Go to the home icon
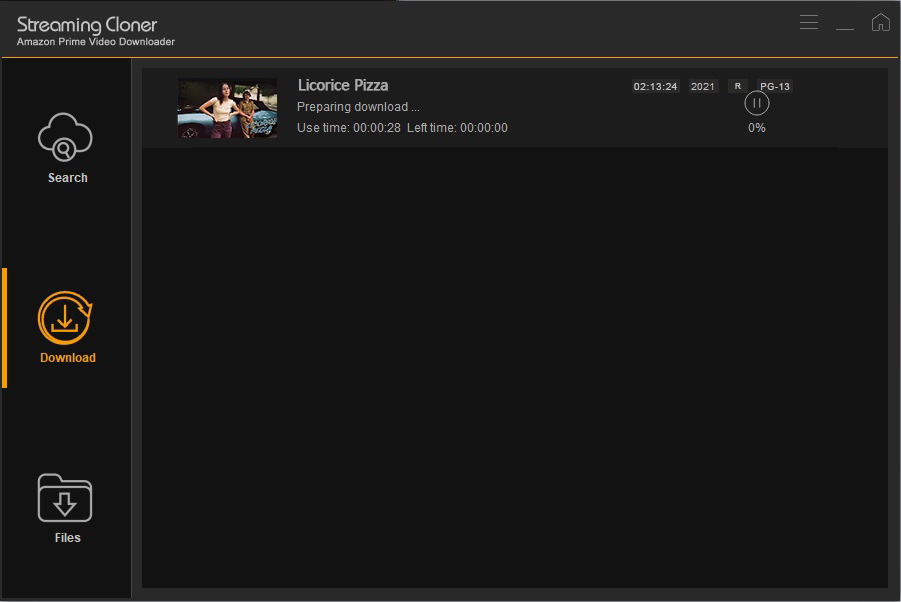This screenshot has width=901, height=602. (880, 22)
